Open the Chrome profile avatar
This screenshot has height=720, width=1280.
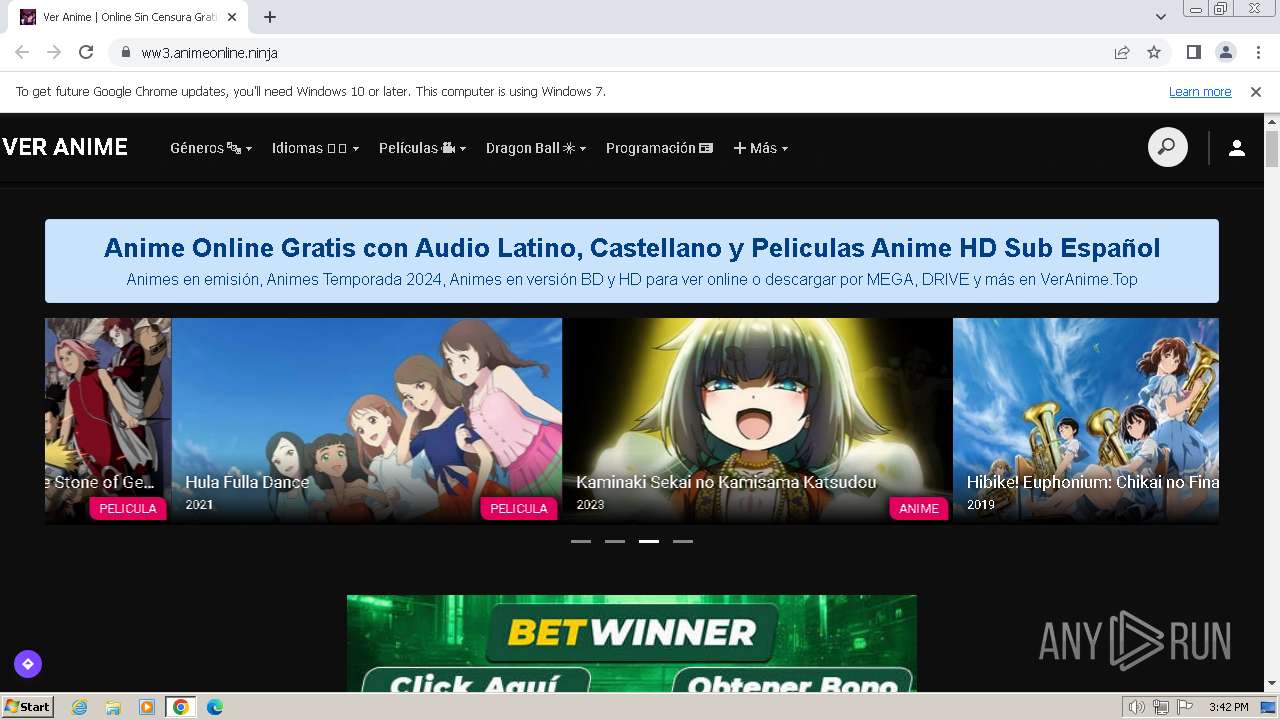tap(1225, 52)
